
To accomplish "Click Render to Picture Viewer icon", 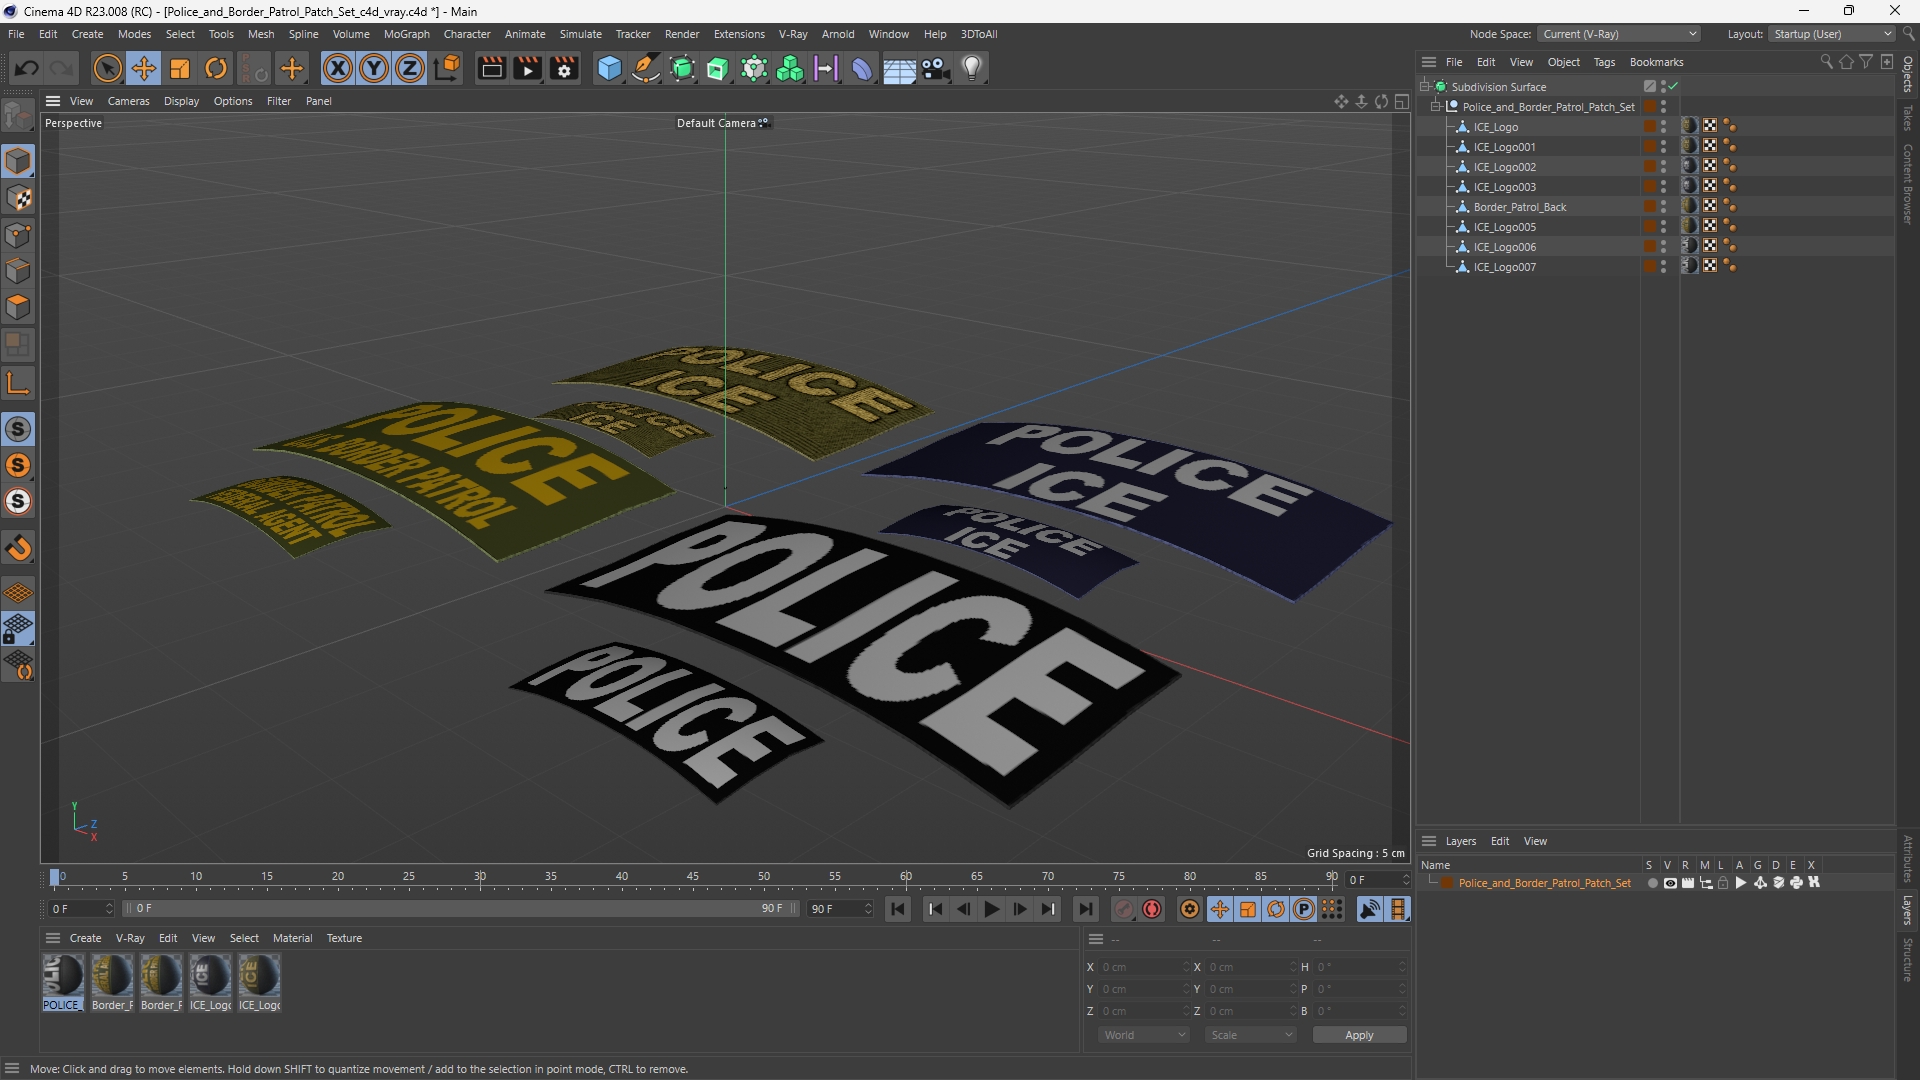I will coord(527,68).
